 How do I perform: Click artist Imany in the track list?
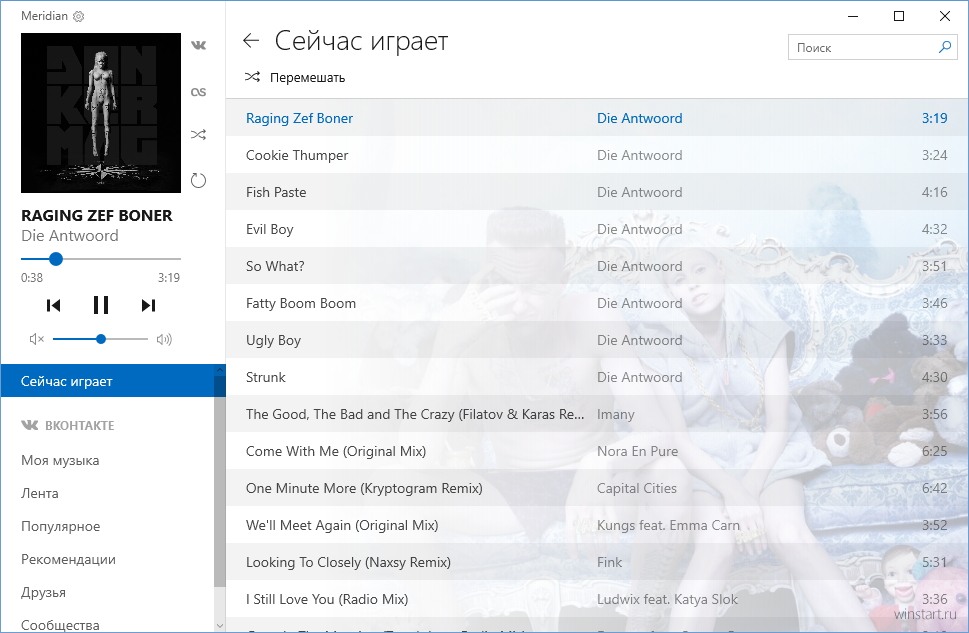(616, 414)
